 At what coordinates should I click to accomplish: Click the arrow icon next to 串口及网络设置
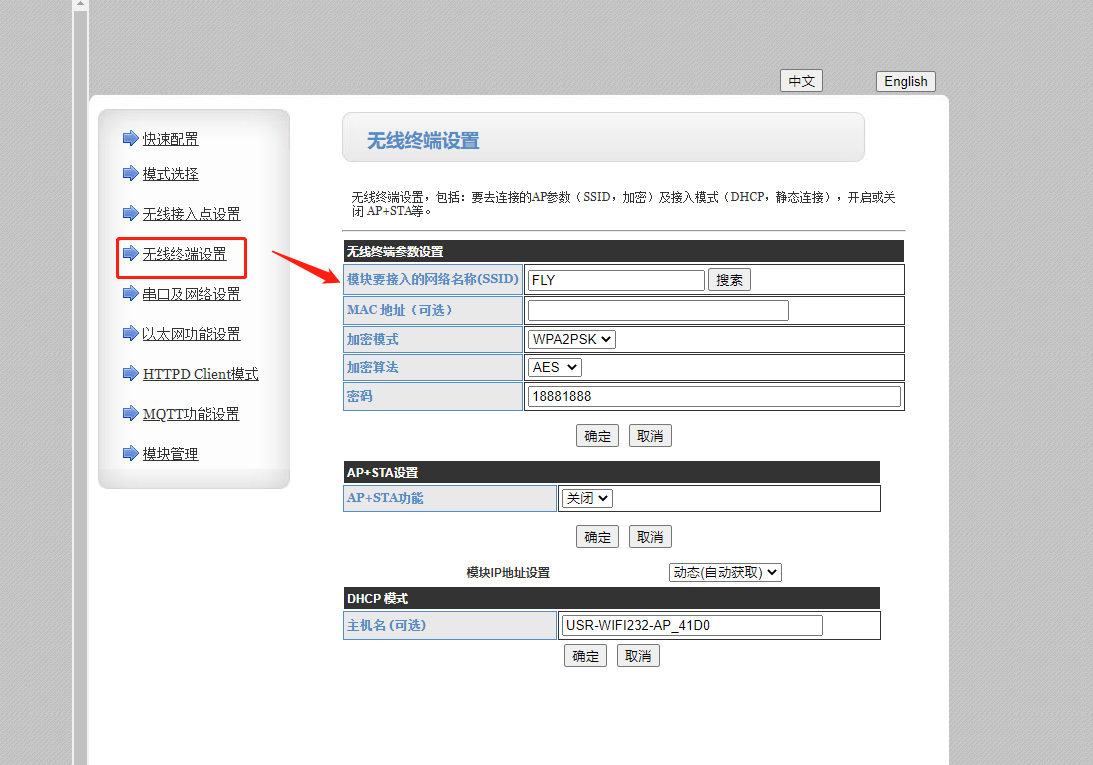(x=130, y=294)
